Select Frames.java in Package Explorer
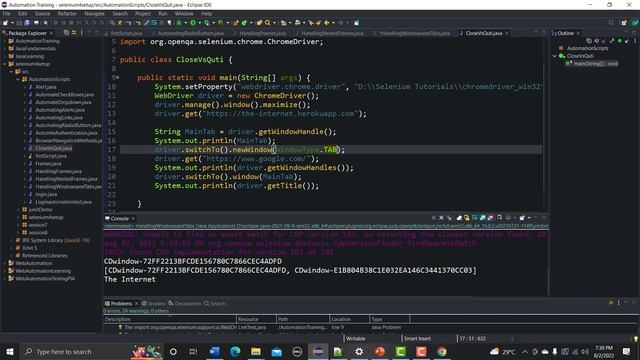The height and width of the screenshot is (360, 640). (x=48, y=164)
